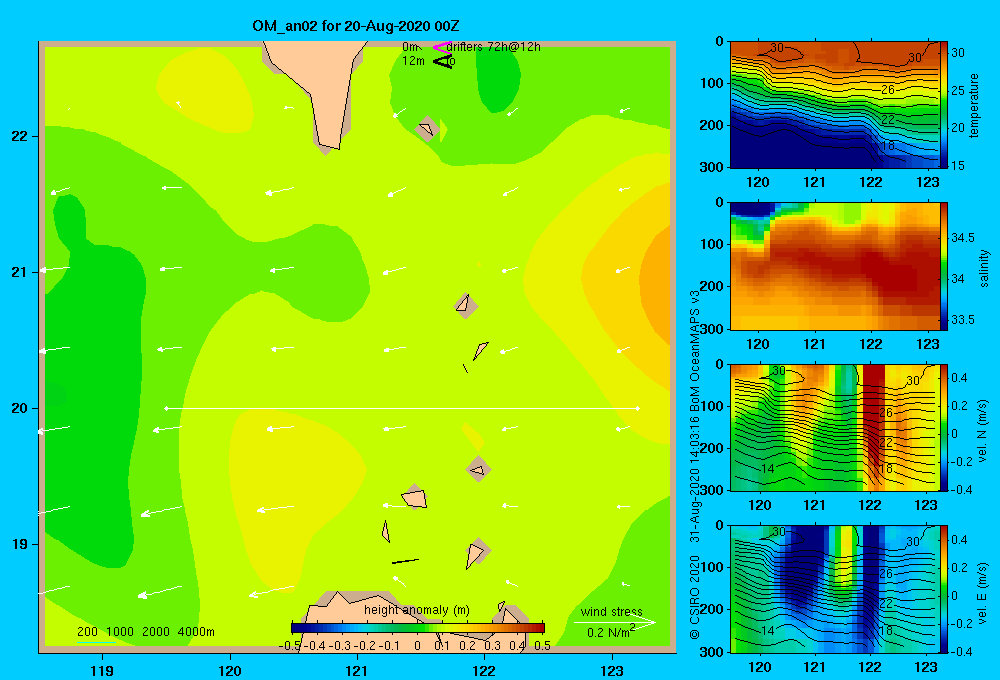The height and width of the screenshot is (680, 1000).
Task: Click the '200 1000 2000 4000m' depth legend
Action: point(145,632)
